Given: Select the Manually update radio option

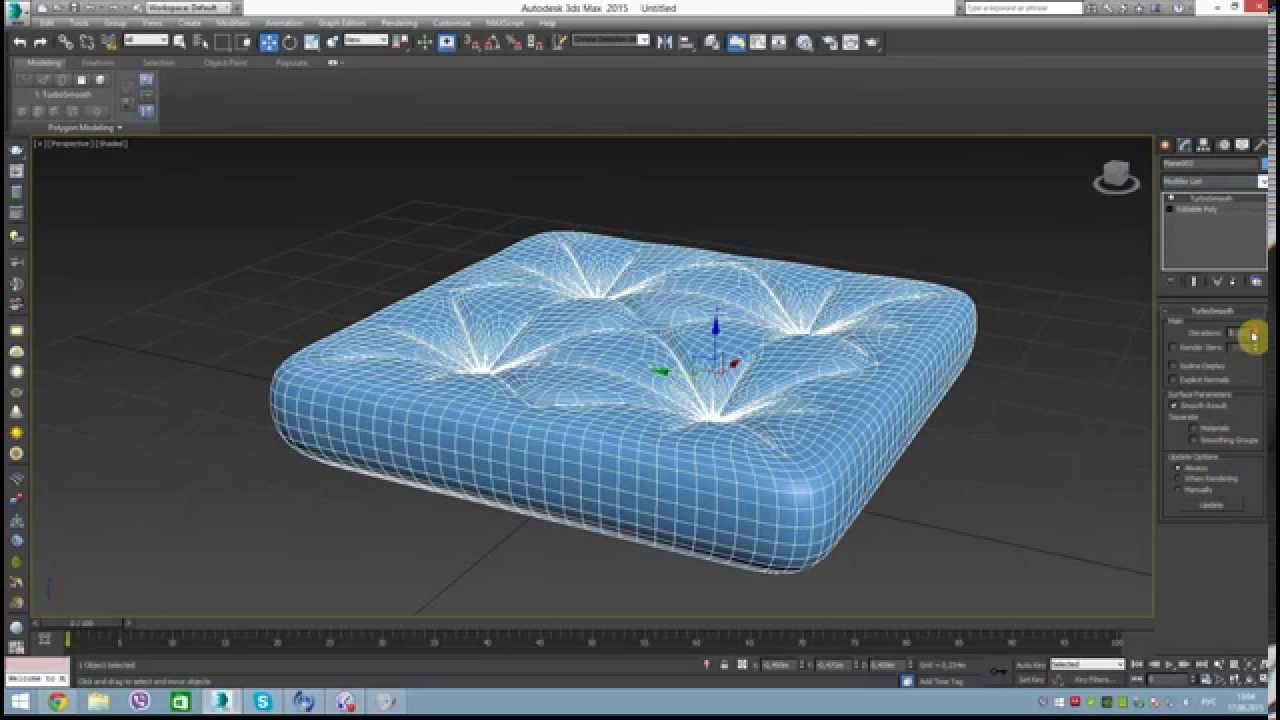Looking at the screenshot, I should (x=1178, y=490).
